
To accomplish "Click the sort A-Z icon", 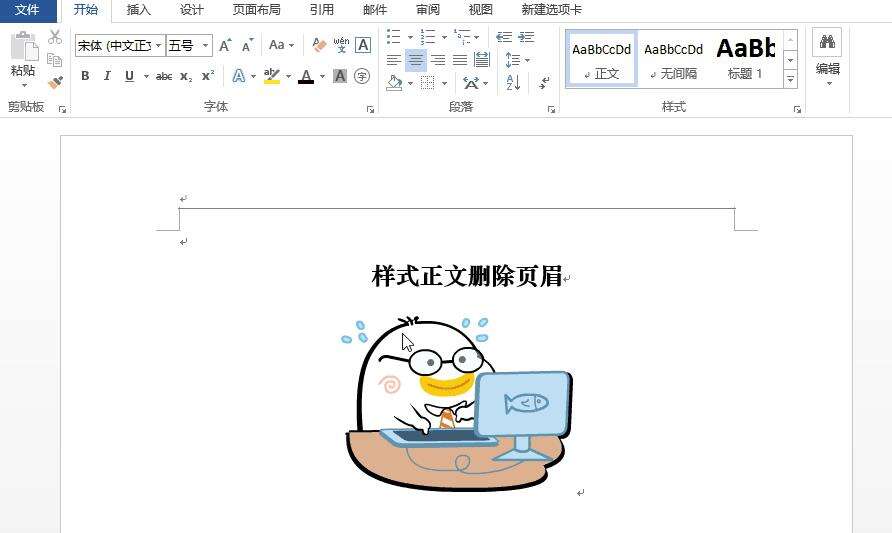I will click(x=513, y=83).
